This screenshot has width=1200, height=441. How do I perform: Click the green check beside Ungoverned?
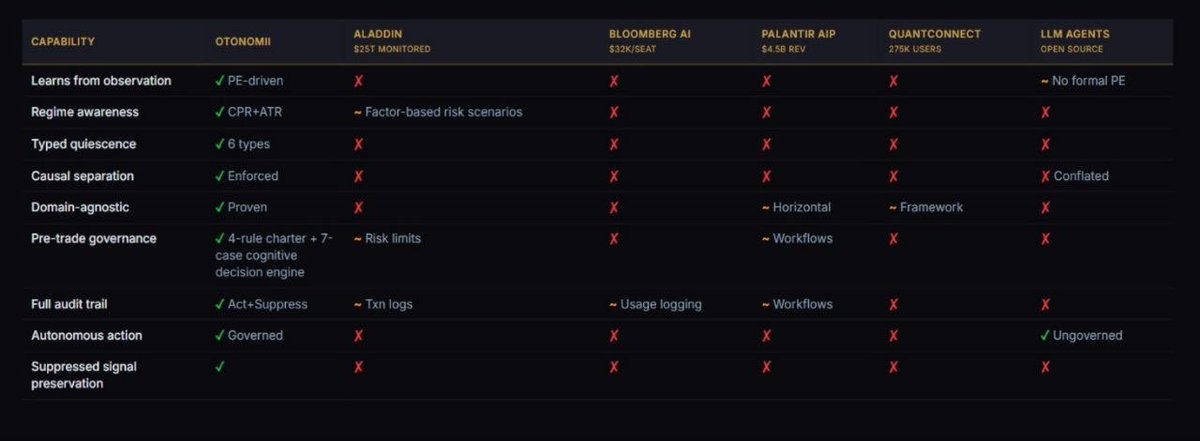1045,335
